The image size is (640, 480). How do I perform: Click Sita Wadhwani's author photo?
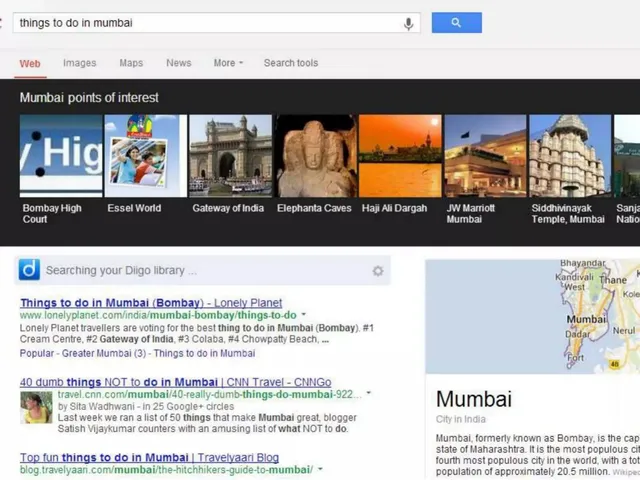pyautogui.click(x=36, y=407)
